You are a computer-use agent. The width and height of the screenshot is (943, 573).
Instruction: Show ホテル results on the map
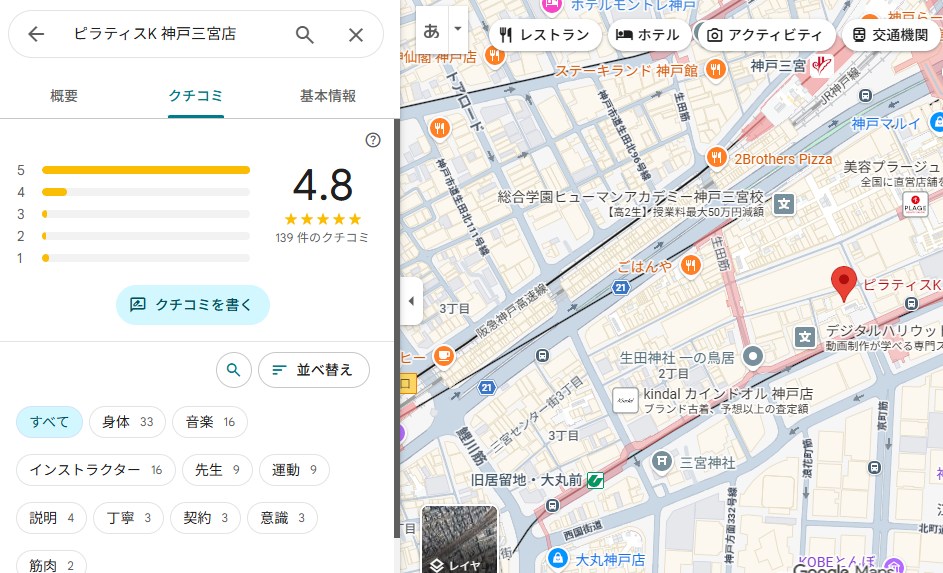point(647,35)
